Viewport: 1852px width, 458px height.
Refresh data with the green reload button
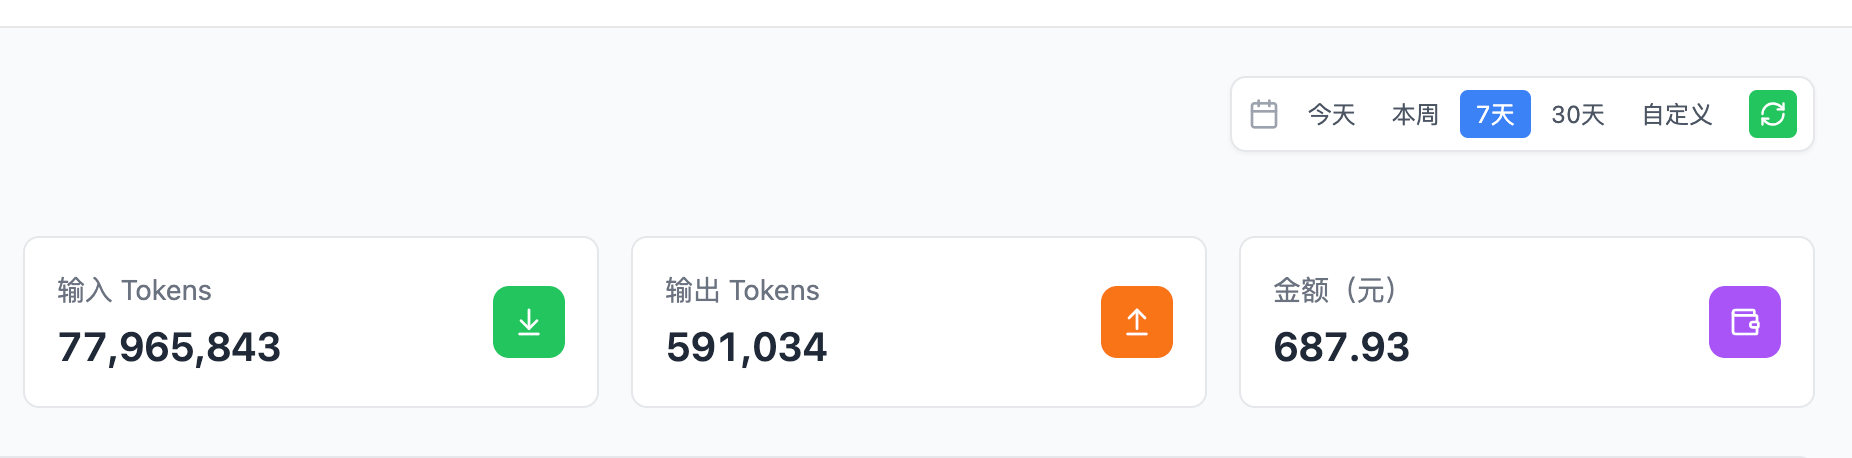[1772, 114]
